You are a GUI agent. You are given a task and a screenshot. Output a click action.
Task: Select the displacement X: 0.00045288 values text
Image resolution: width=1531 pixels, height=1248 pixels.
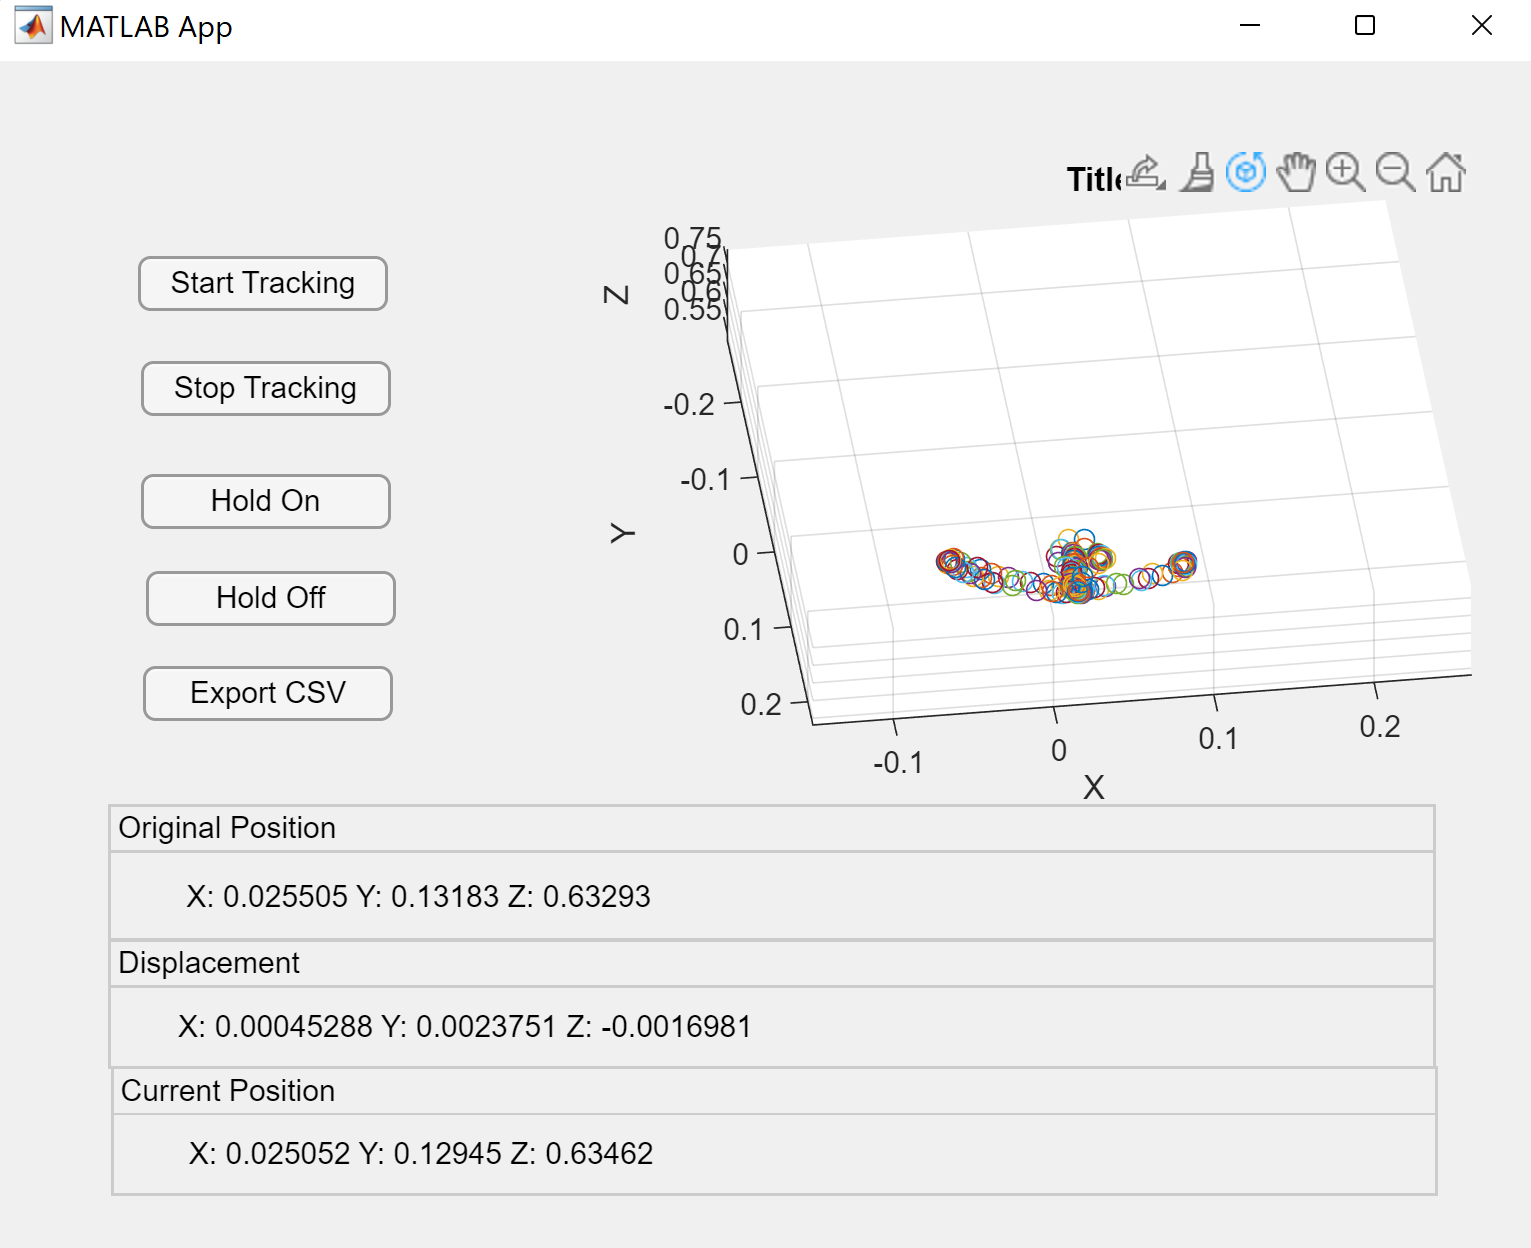465,1027
